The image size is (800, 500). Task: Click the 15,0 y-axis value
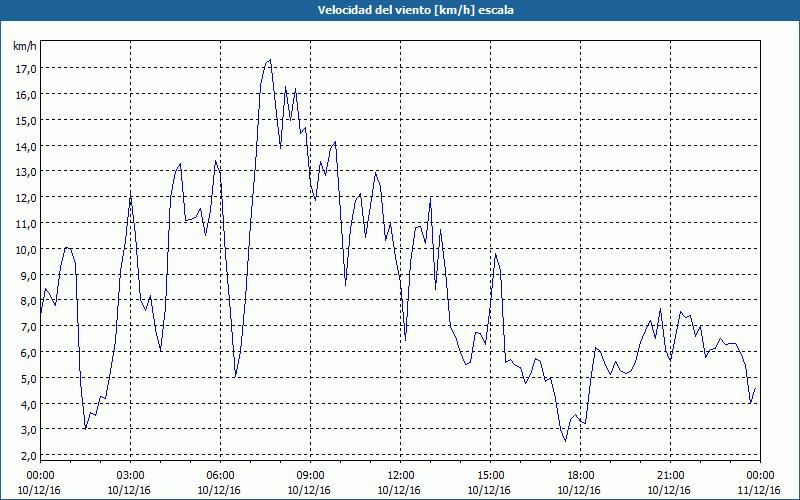(26, 121)
